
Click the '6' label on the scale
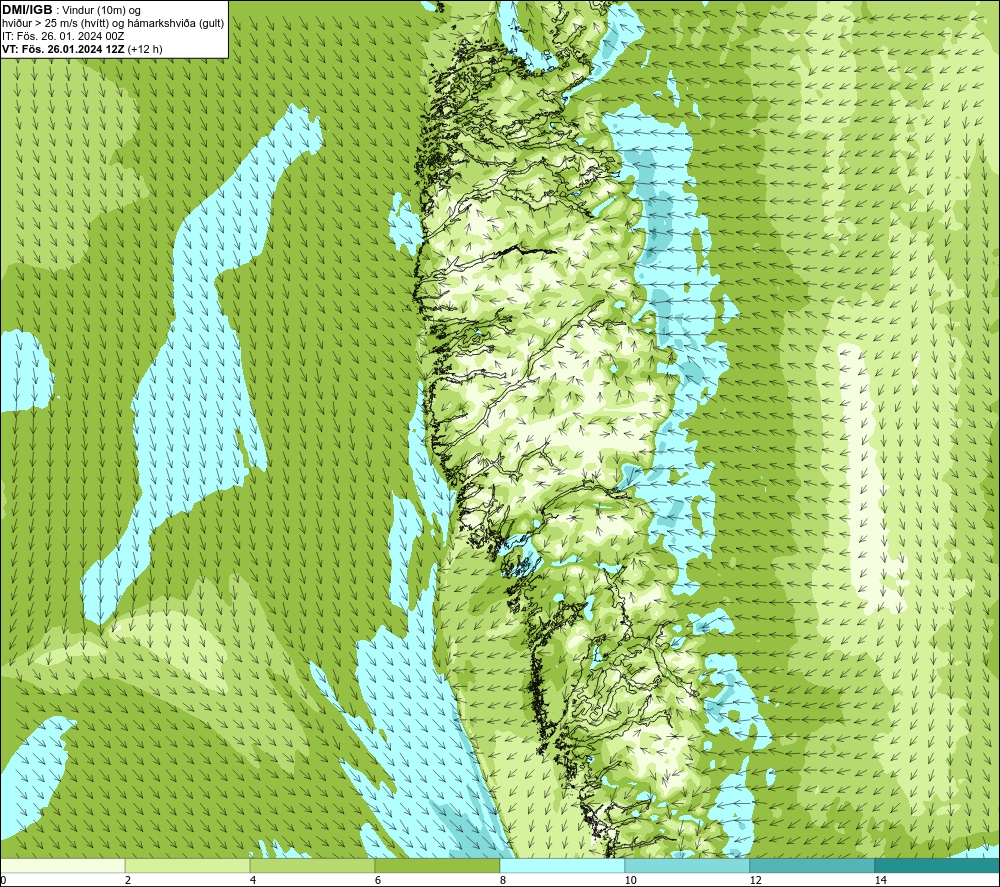(x=378, y=881)
